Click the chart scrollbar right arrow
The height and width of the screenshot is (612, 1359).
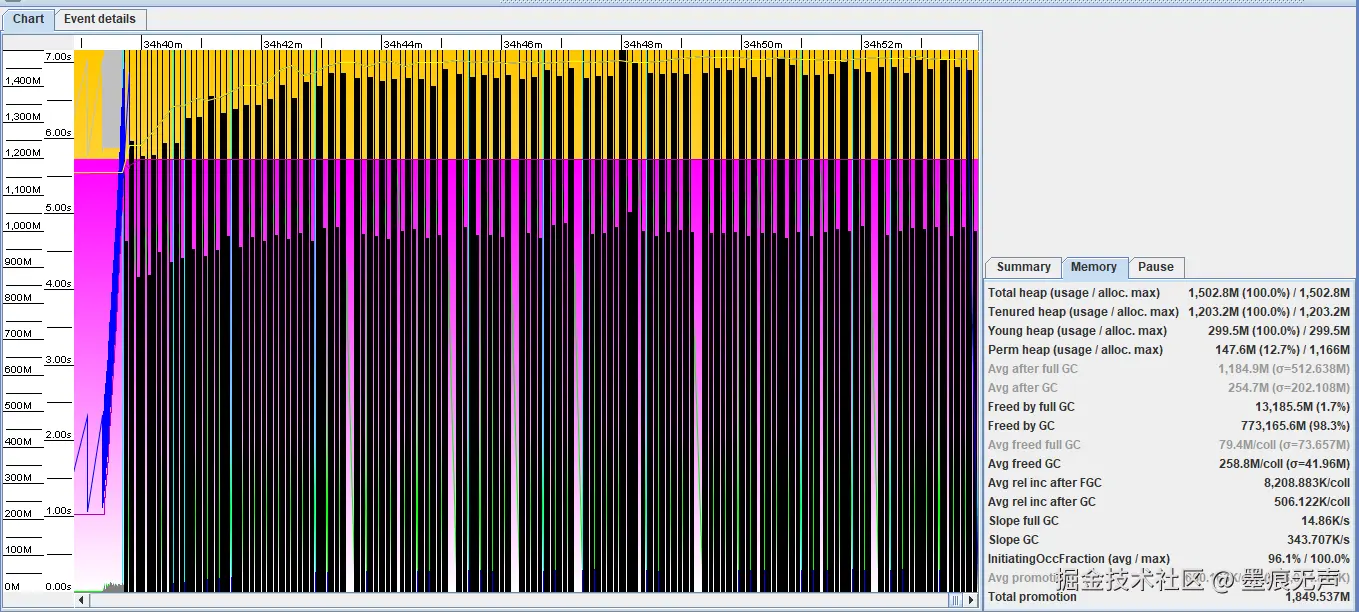click(970, 600)
